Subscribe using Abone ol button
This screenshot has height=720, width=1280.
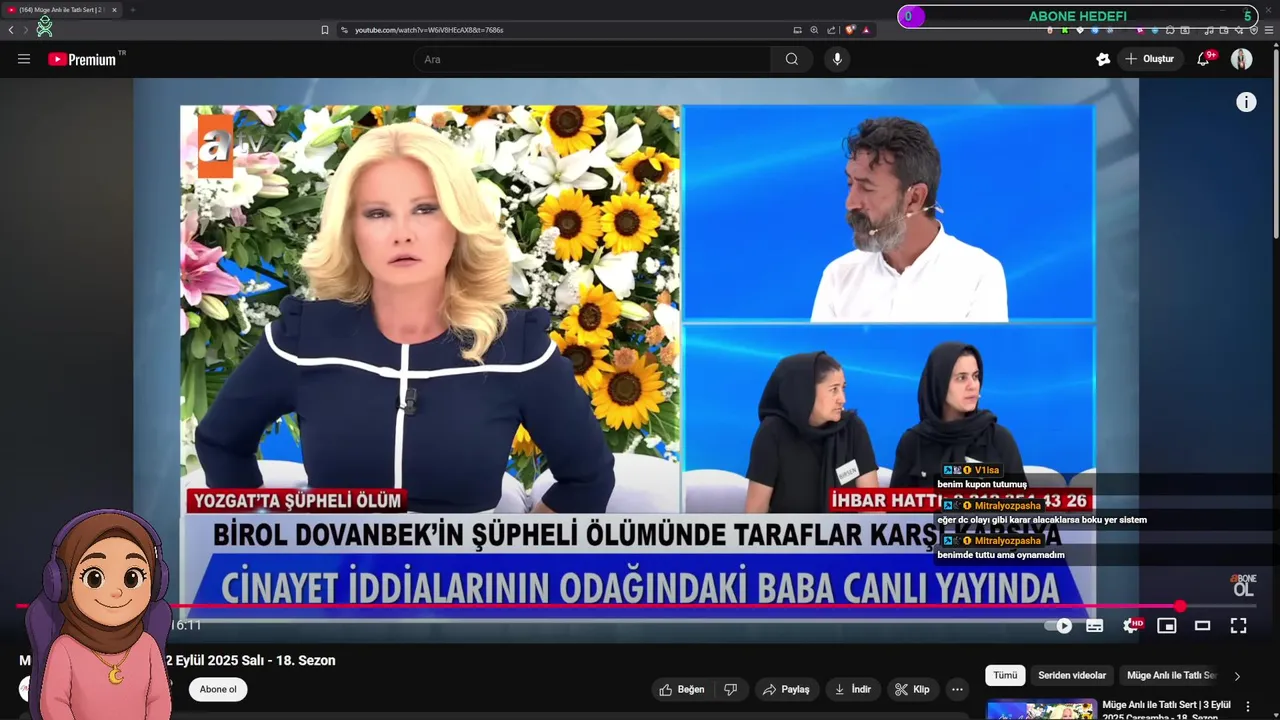(218, 689)
